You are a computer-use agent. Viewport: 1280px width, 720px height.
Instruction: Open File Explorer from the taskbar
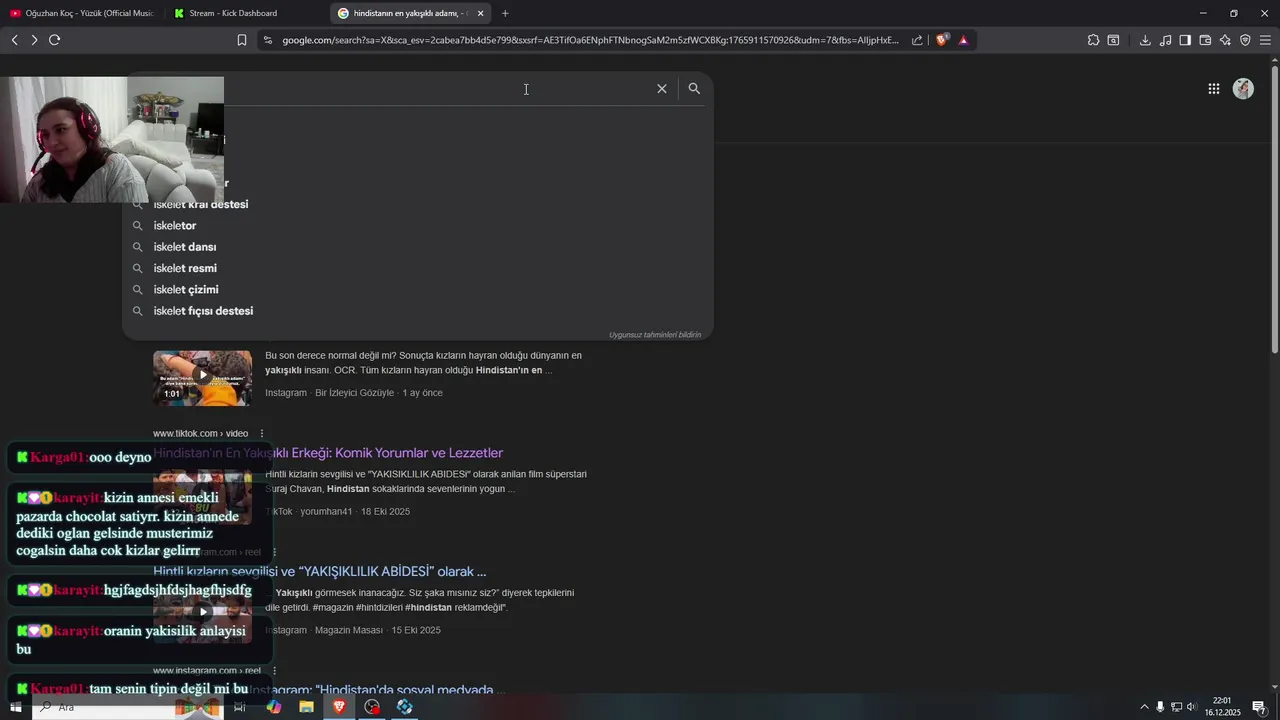pyautogui.click(x=306, y=707)
